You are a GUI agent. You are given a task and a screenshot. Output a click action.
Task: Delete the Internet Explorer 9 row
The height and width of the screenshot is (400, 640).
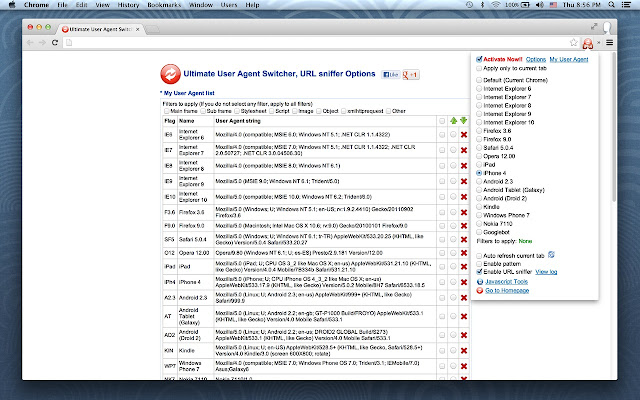click(464, 181)
